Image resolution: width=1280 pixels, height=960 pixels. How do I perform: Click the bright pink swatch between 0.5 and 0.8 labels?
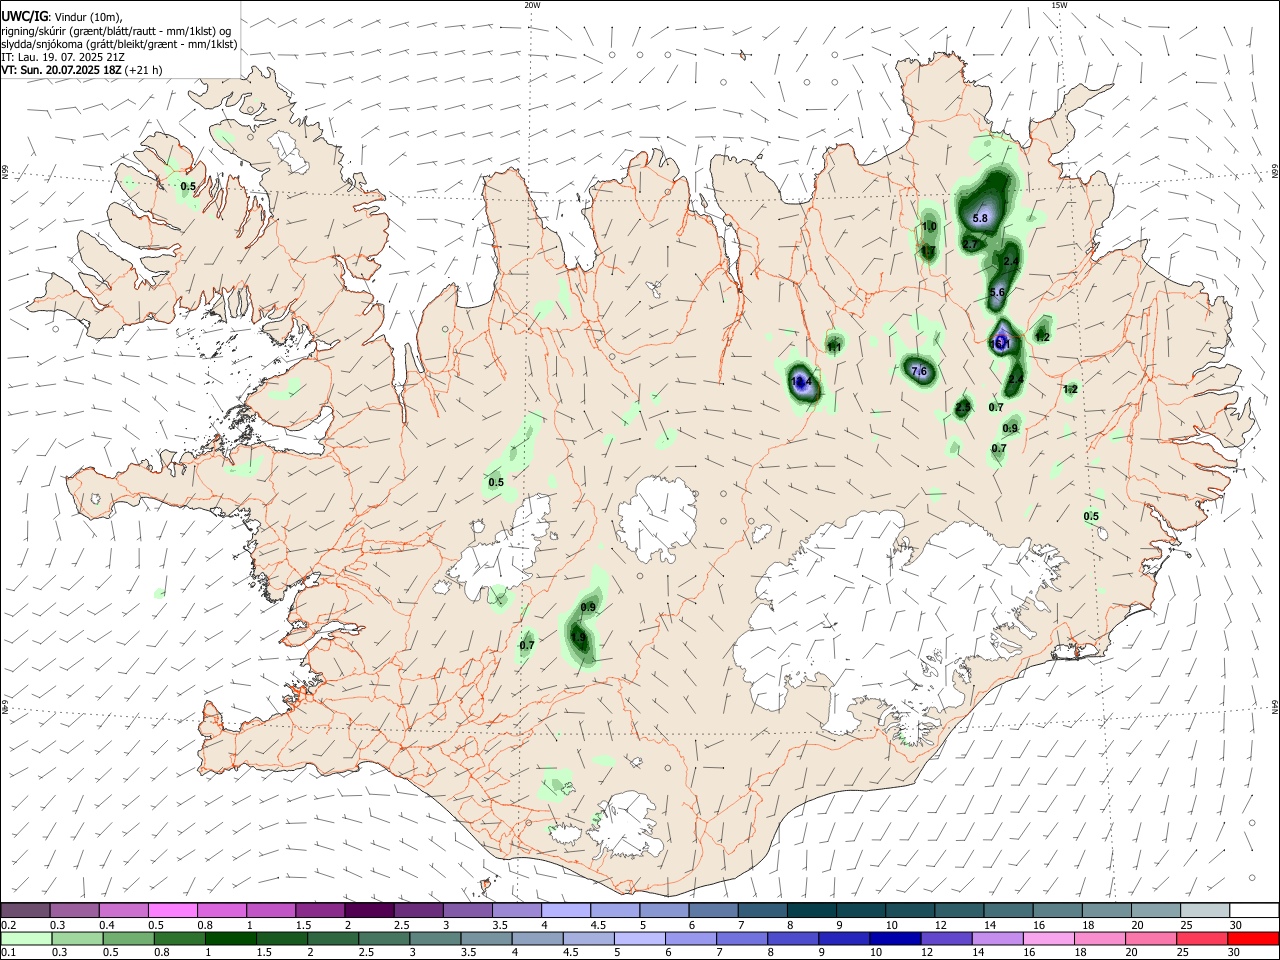tap(172, 911)
